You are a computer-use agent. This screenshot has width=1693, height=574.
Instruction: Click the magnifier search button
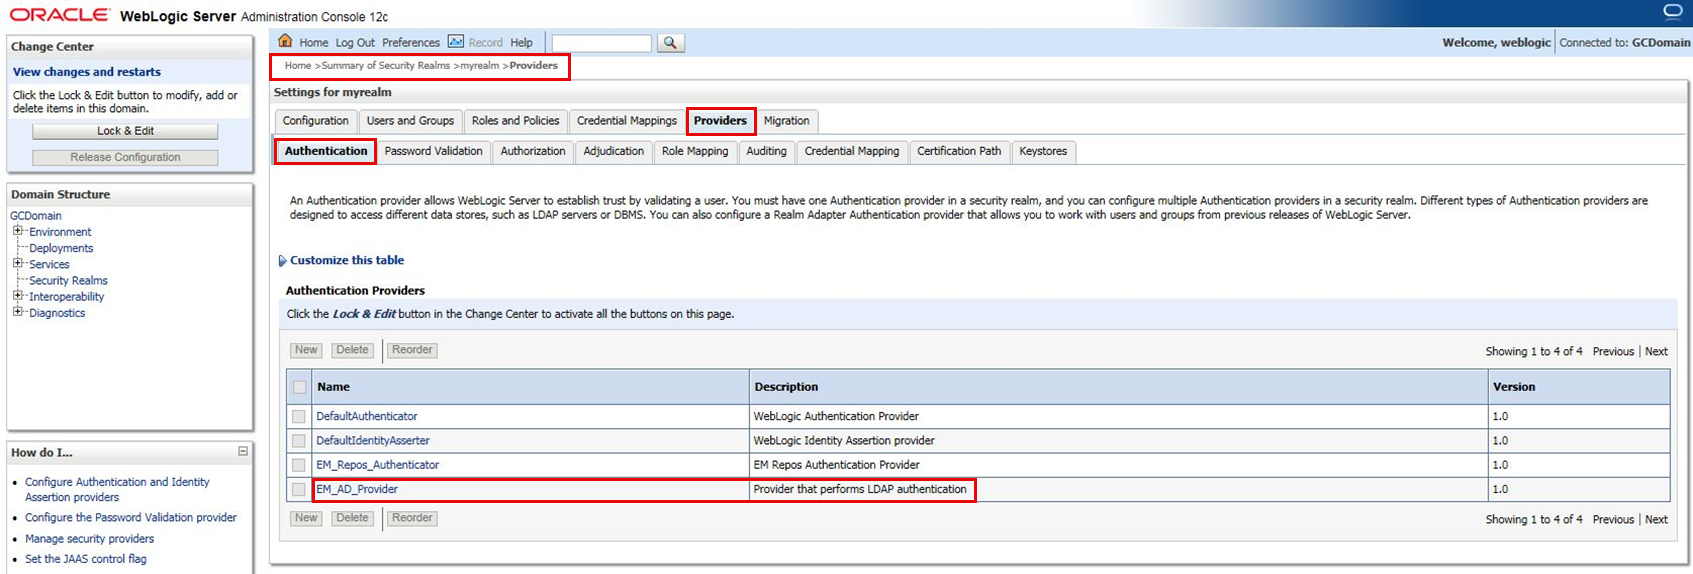670,43
